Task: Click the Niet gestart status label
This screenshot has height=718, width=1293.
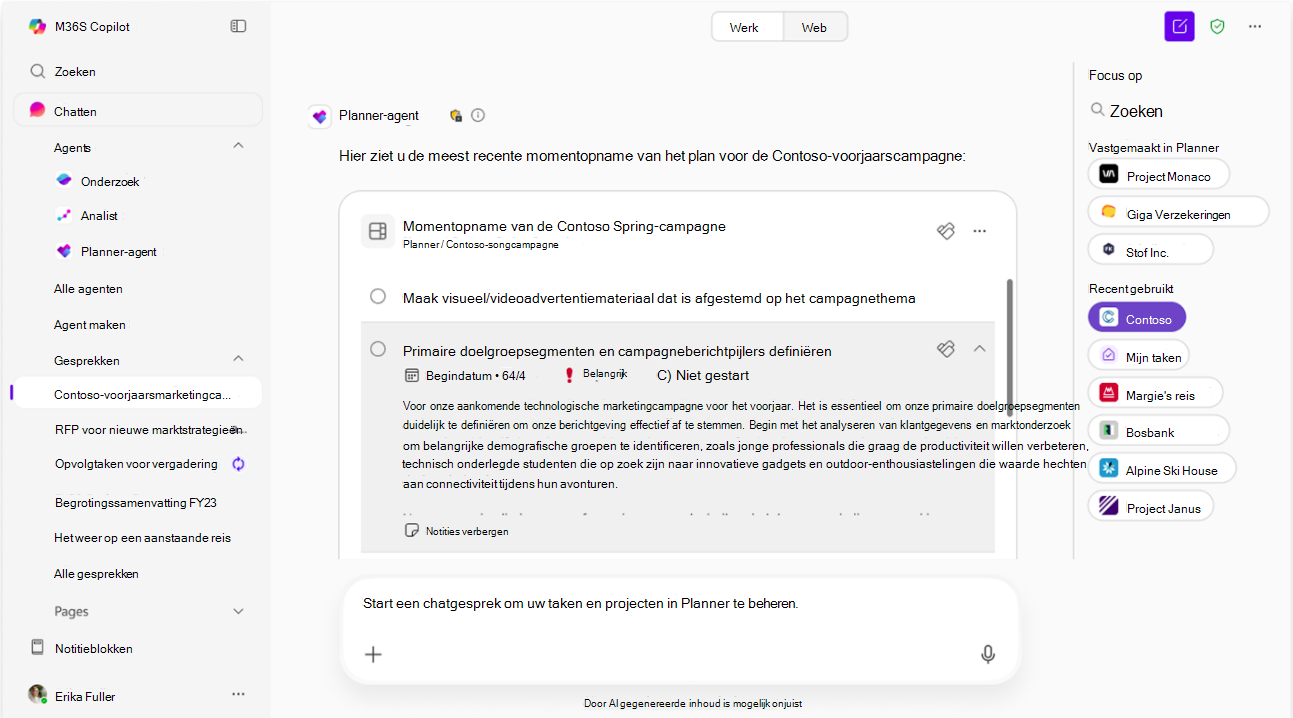Action: pos(703,376)
